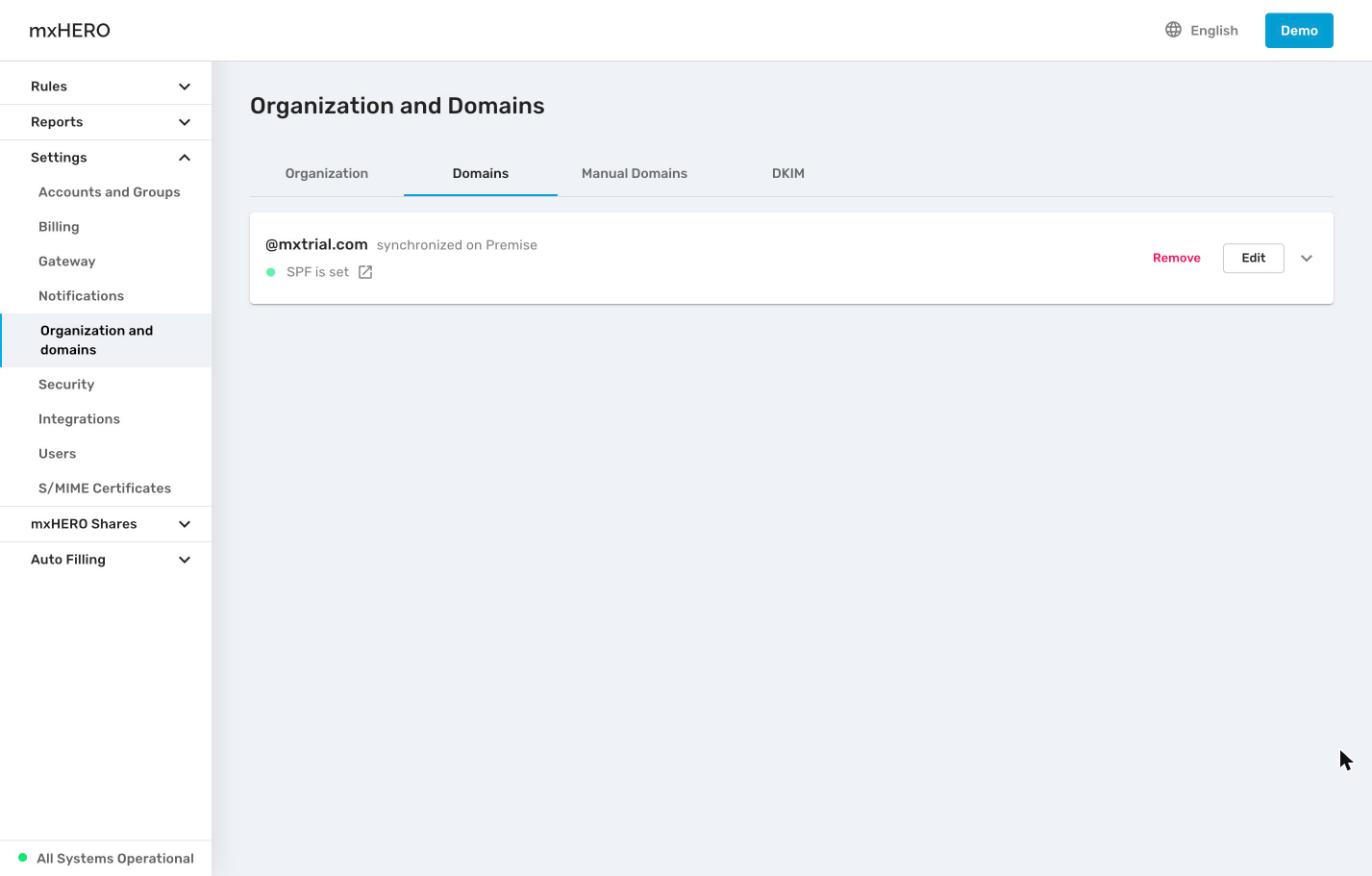Click the 'Organization and Domains' page heading
The image size is (1372, 876).
coord(397,106)
